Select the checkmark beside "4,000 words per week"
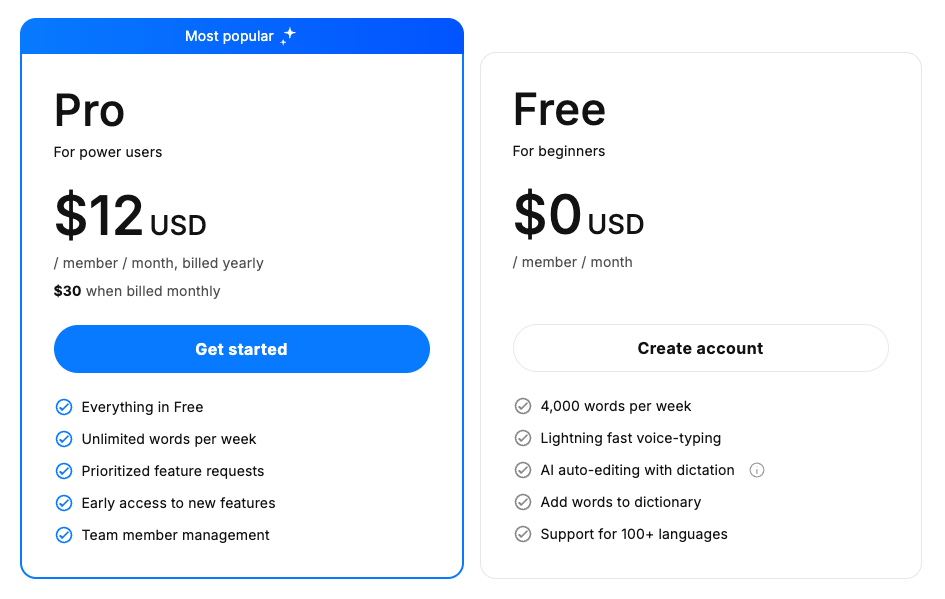Image resolution: width=945 pixels, height=599 pixels. point(522,406)
